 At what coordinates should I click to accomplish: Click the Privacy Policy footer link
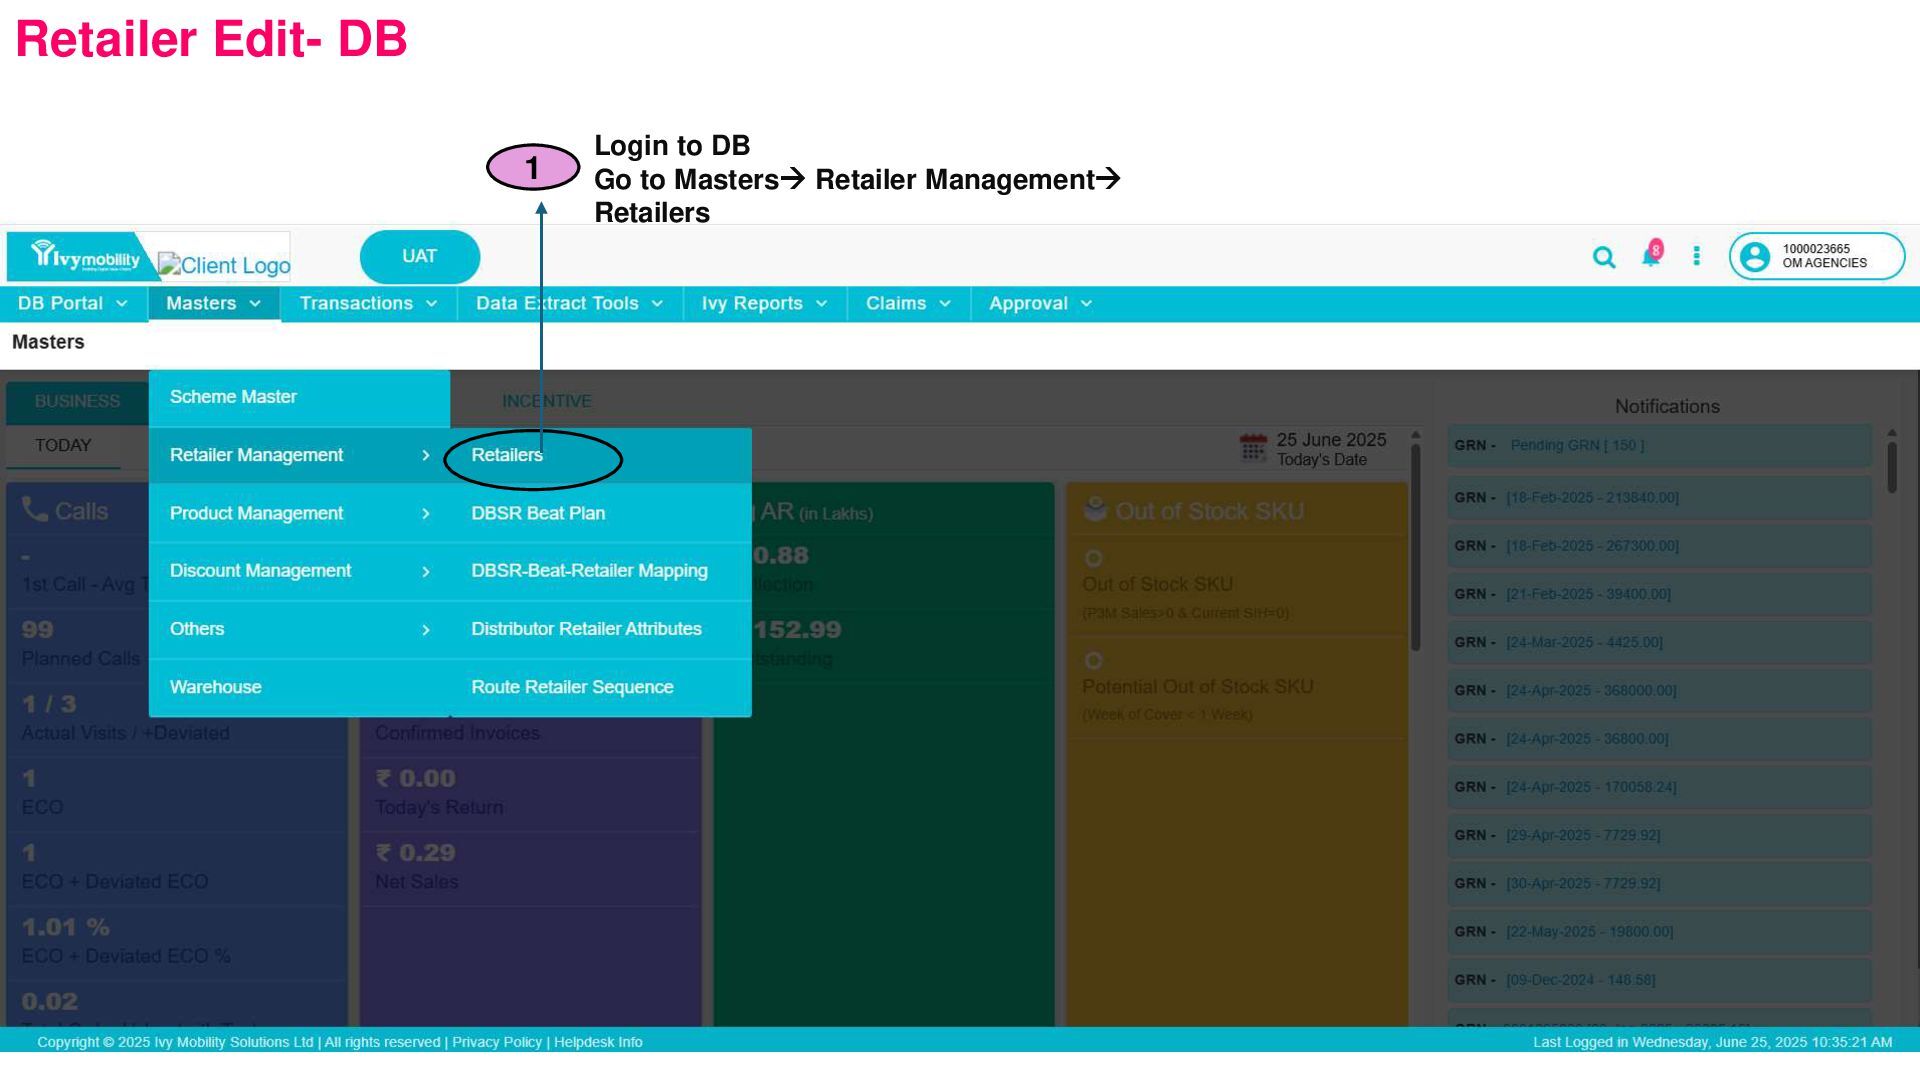point(497,1042)
